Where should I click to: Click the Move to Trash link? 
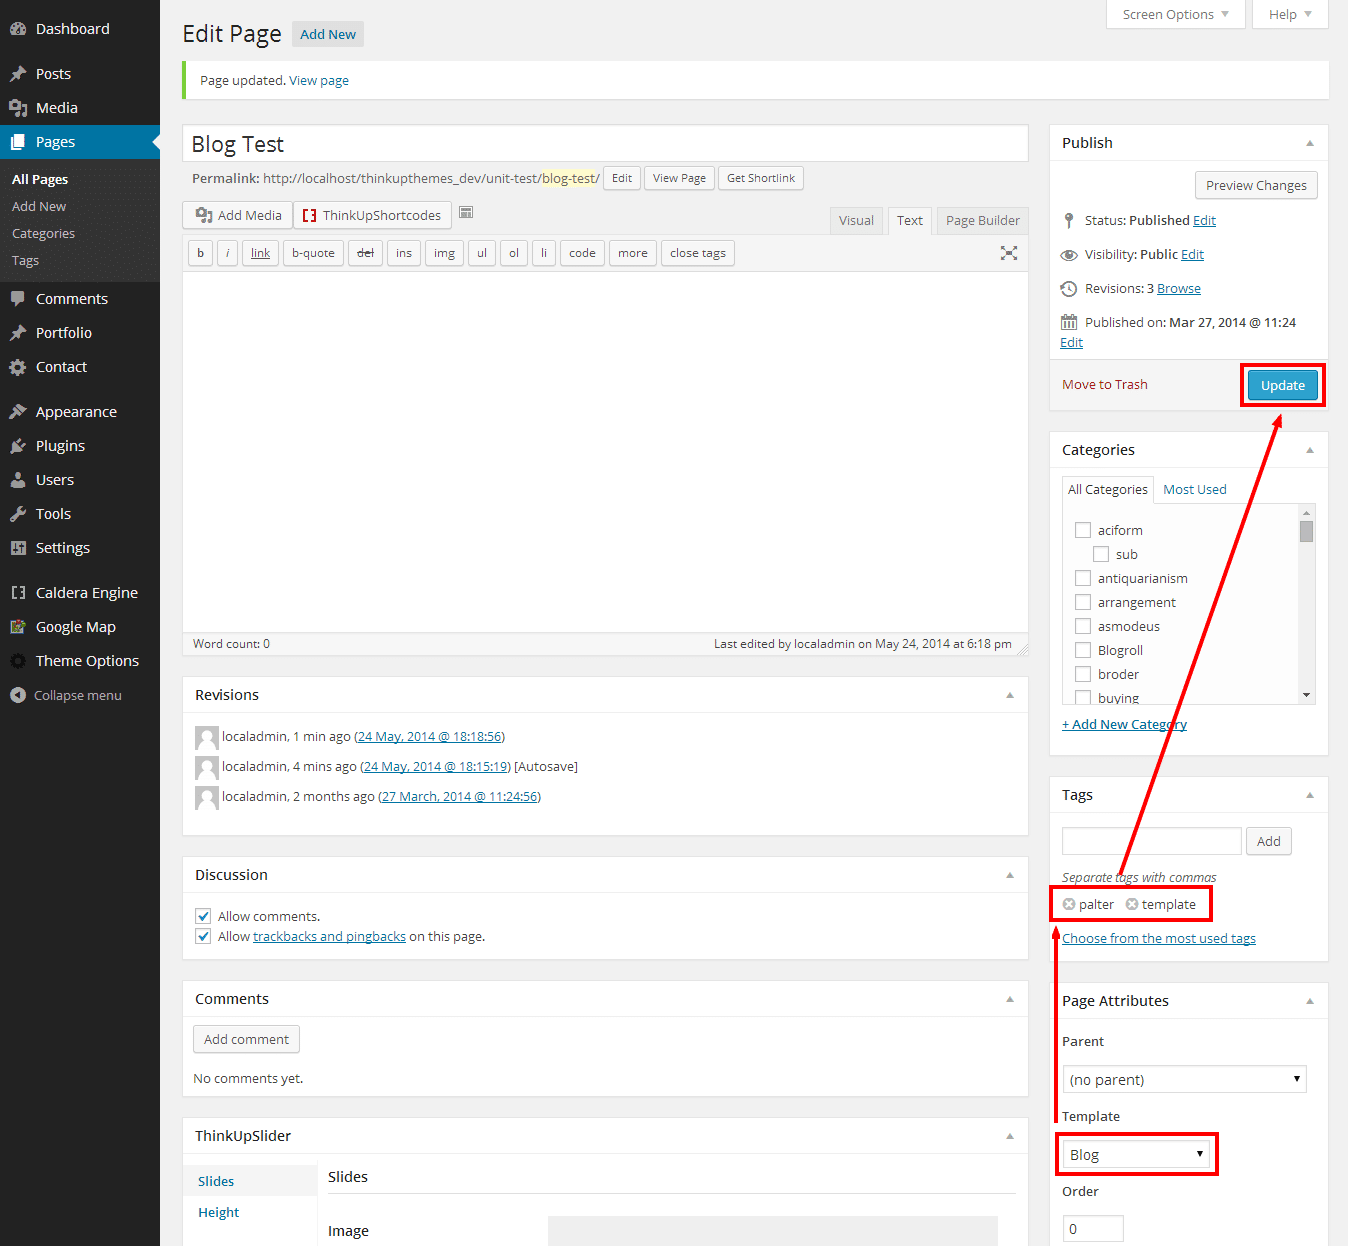click(x=1104, y=385)
